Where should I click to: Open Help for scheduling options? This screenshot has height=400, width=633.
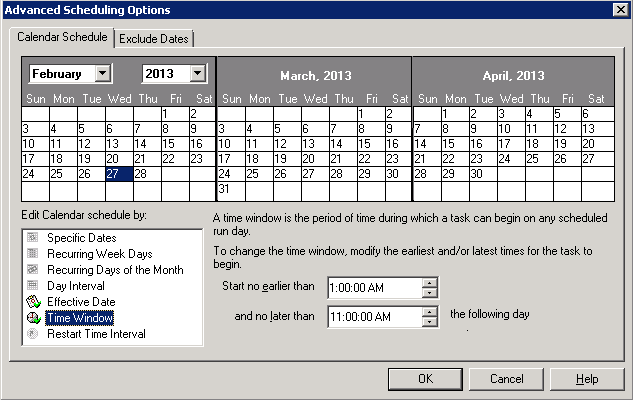587,379
